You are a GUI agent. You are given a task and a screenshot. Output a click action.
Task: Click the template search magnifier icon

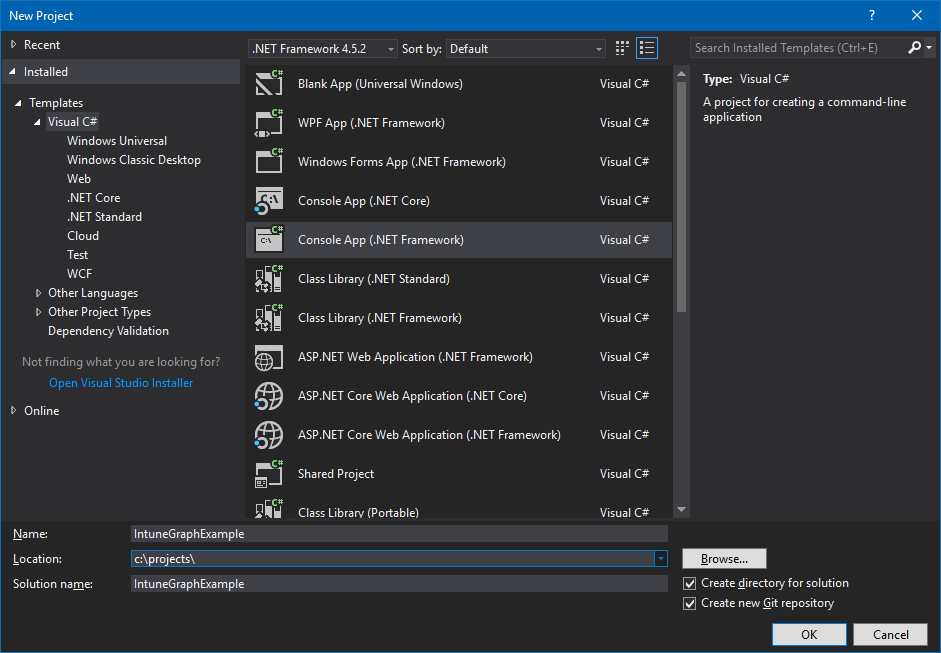[x=912, y=47]
